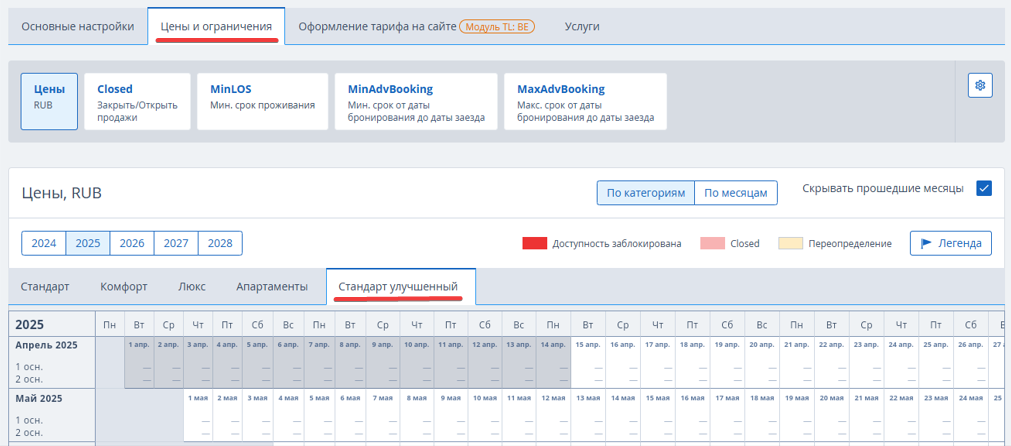Screen dimensions: 1011x446
Task: Select year 2025
Action: pos(88,244)
